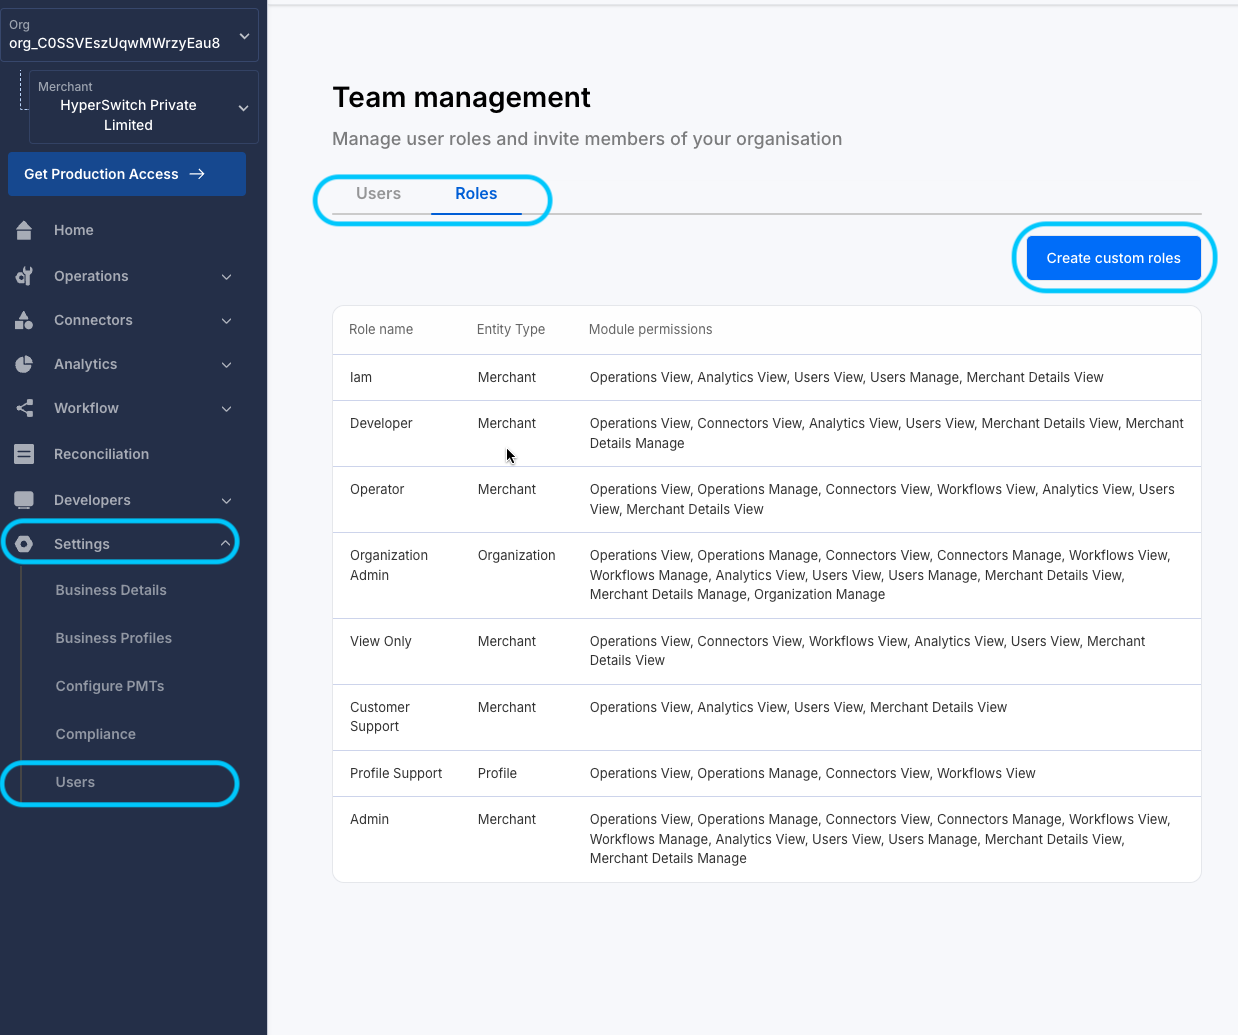This screenshot has width=1238, height=1035.
Task: Click the Analytics pie chart icon
Action: 24,364
